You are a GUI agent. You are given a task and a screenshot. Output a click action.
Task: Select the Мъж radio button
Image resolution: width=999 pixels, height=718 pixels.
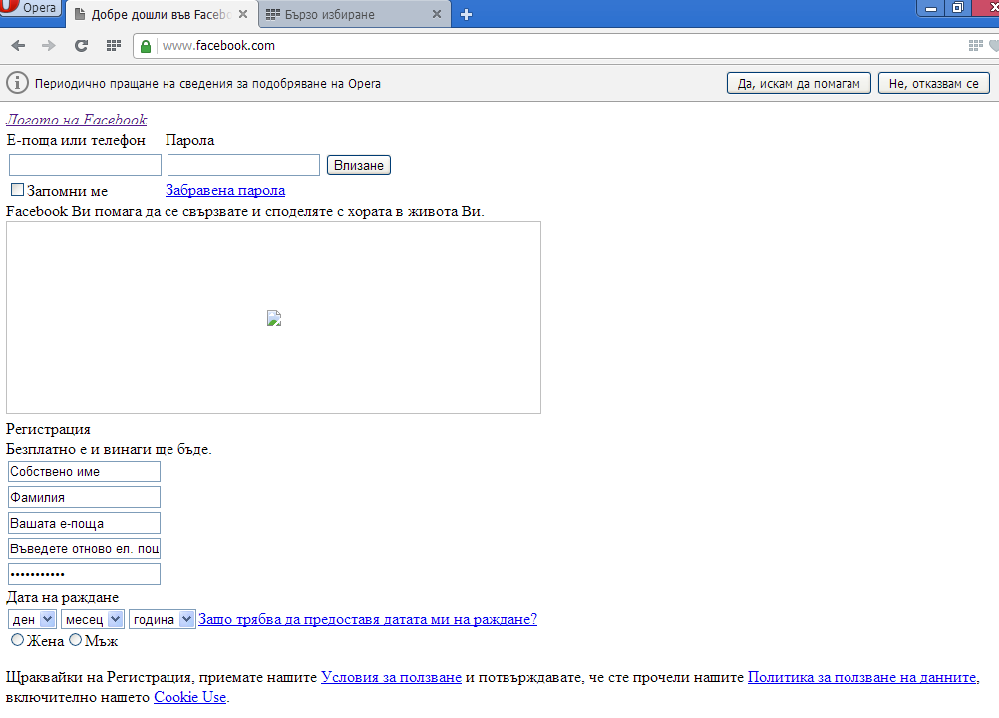point(75,640)
